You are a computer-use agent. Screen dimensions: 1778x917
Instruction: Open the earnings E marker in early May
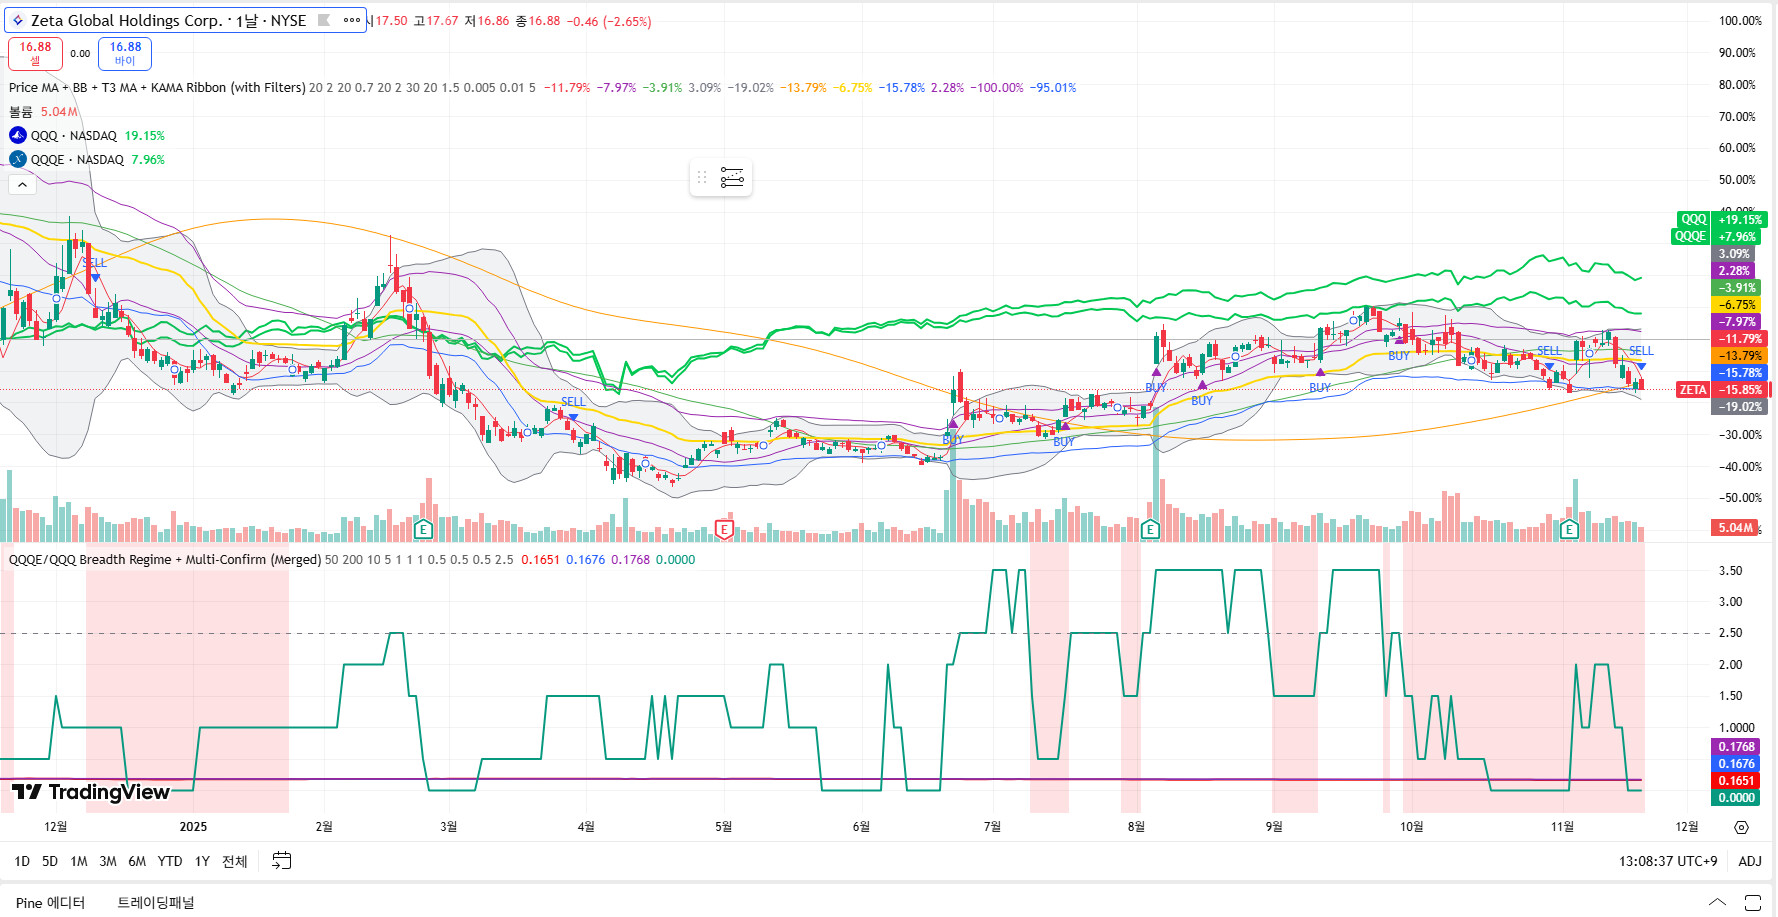point(724,529)
